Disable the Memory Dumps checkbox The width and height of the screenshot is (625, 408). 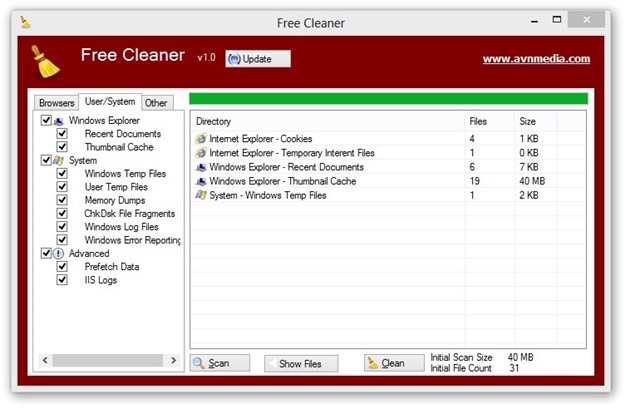[x=62, y=200]
